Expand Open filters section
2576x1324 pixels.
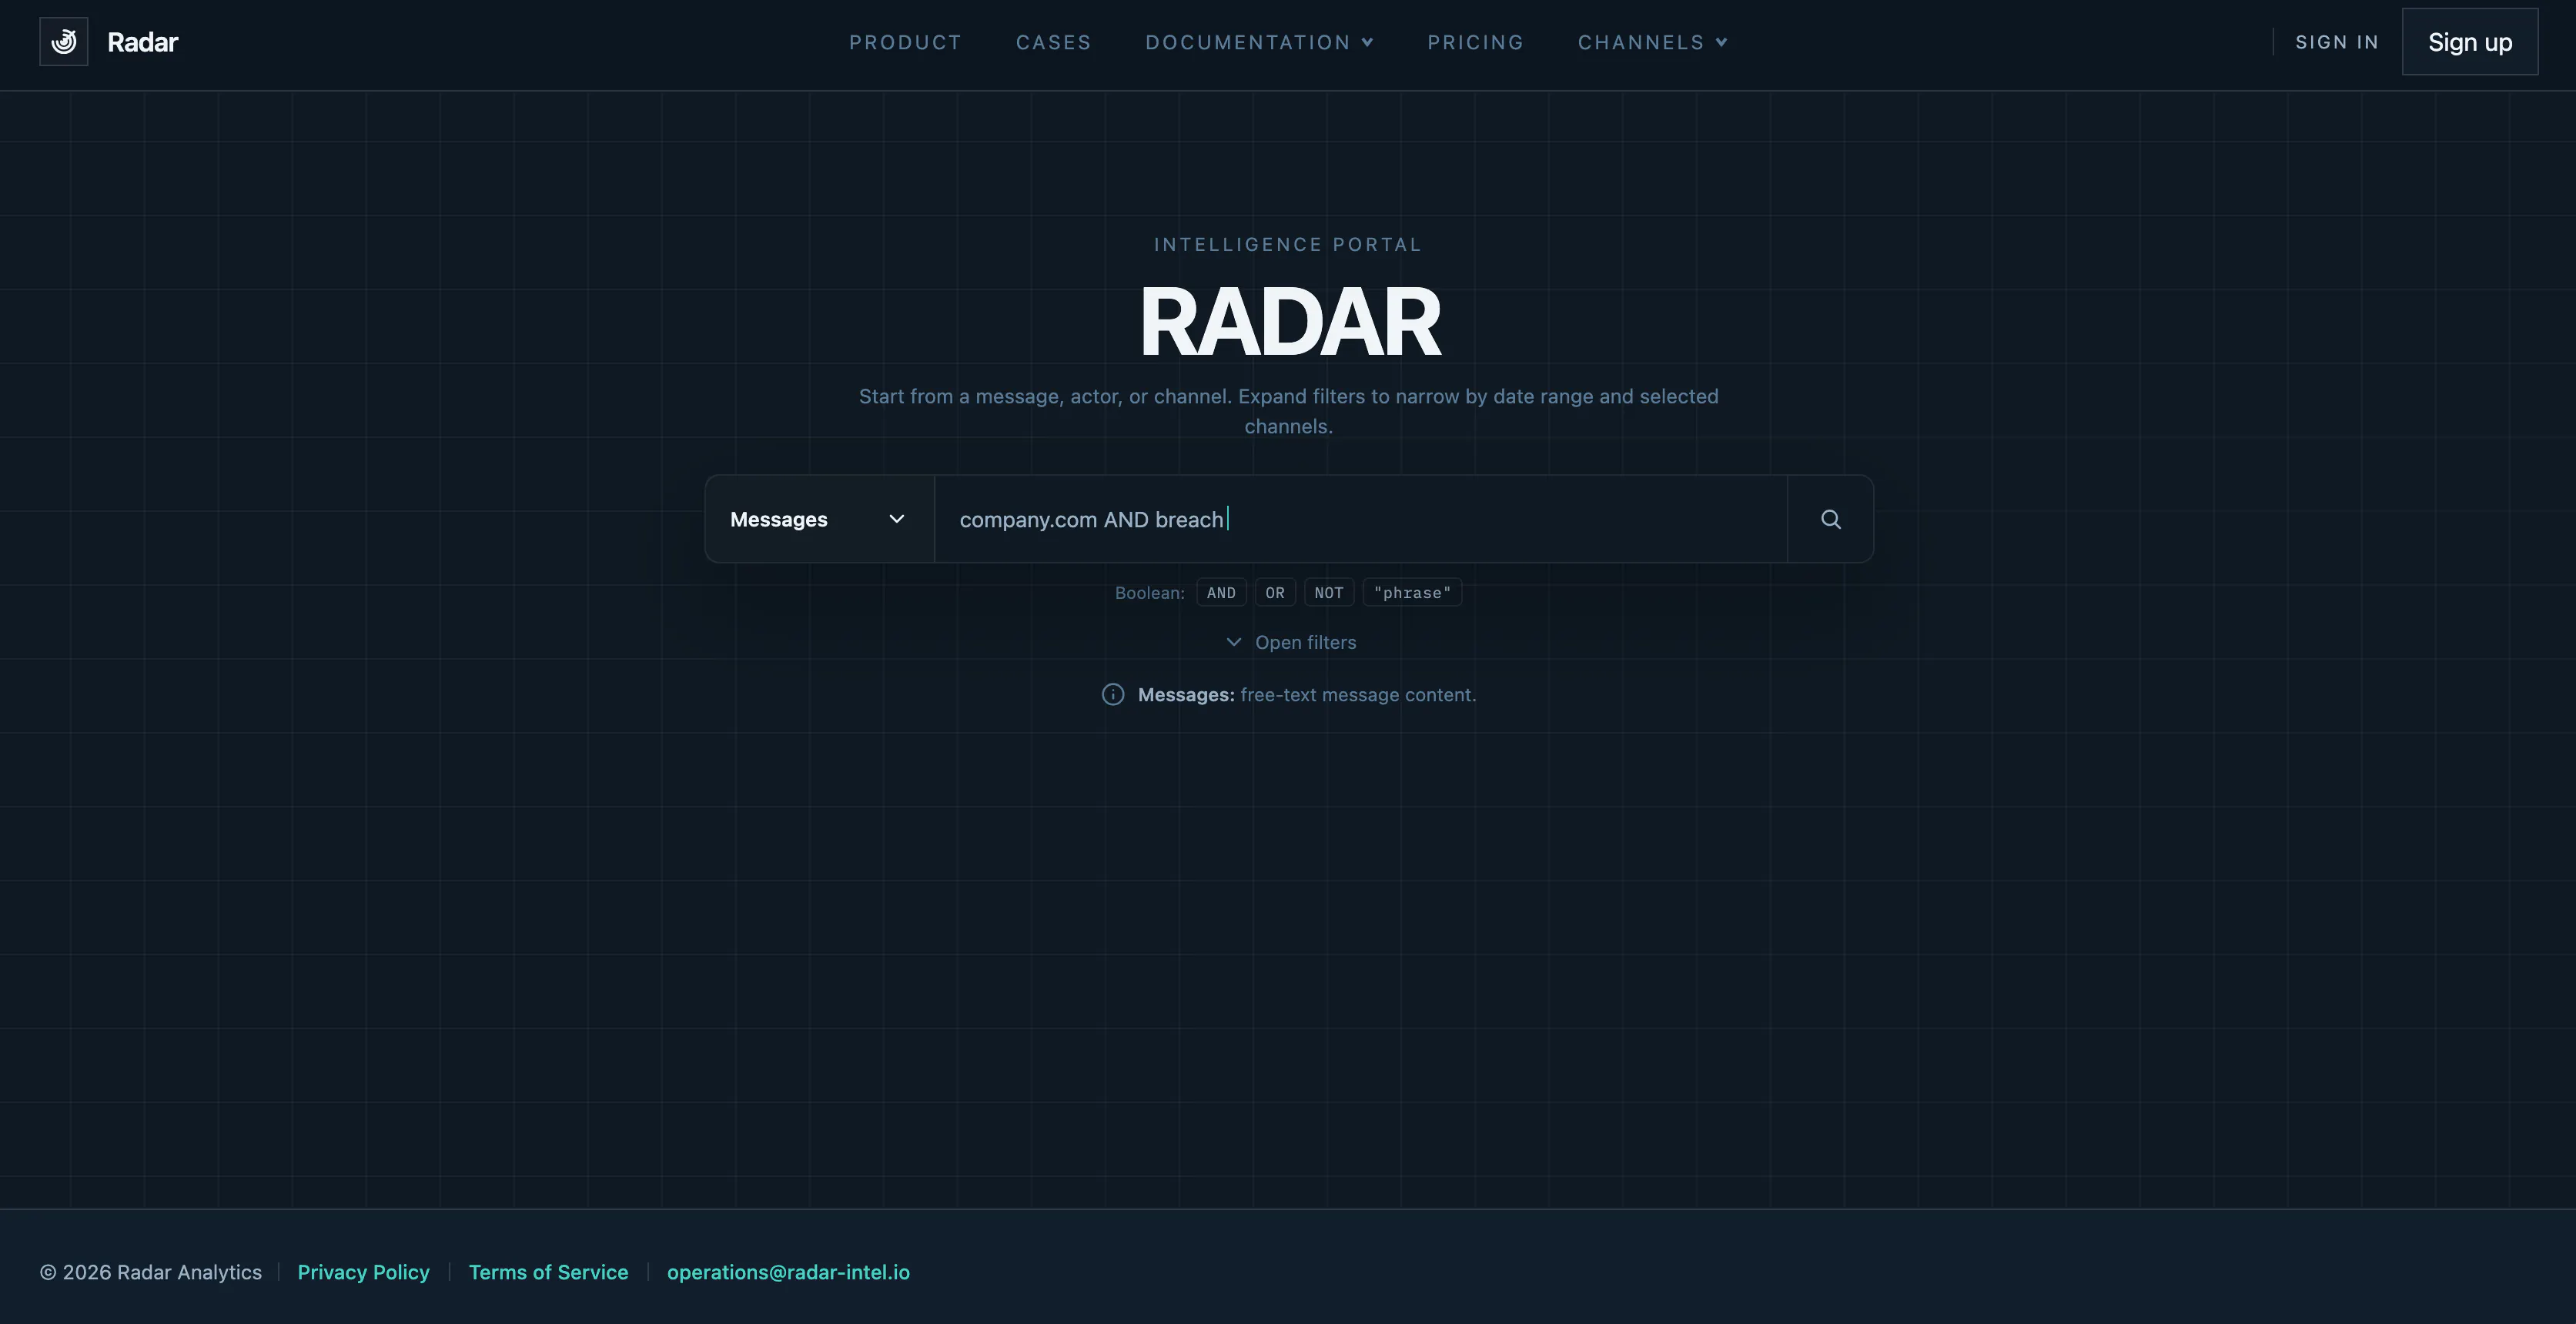pos(1290,642)
